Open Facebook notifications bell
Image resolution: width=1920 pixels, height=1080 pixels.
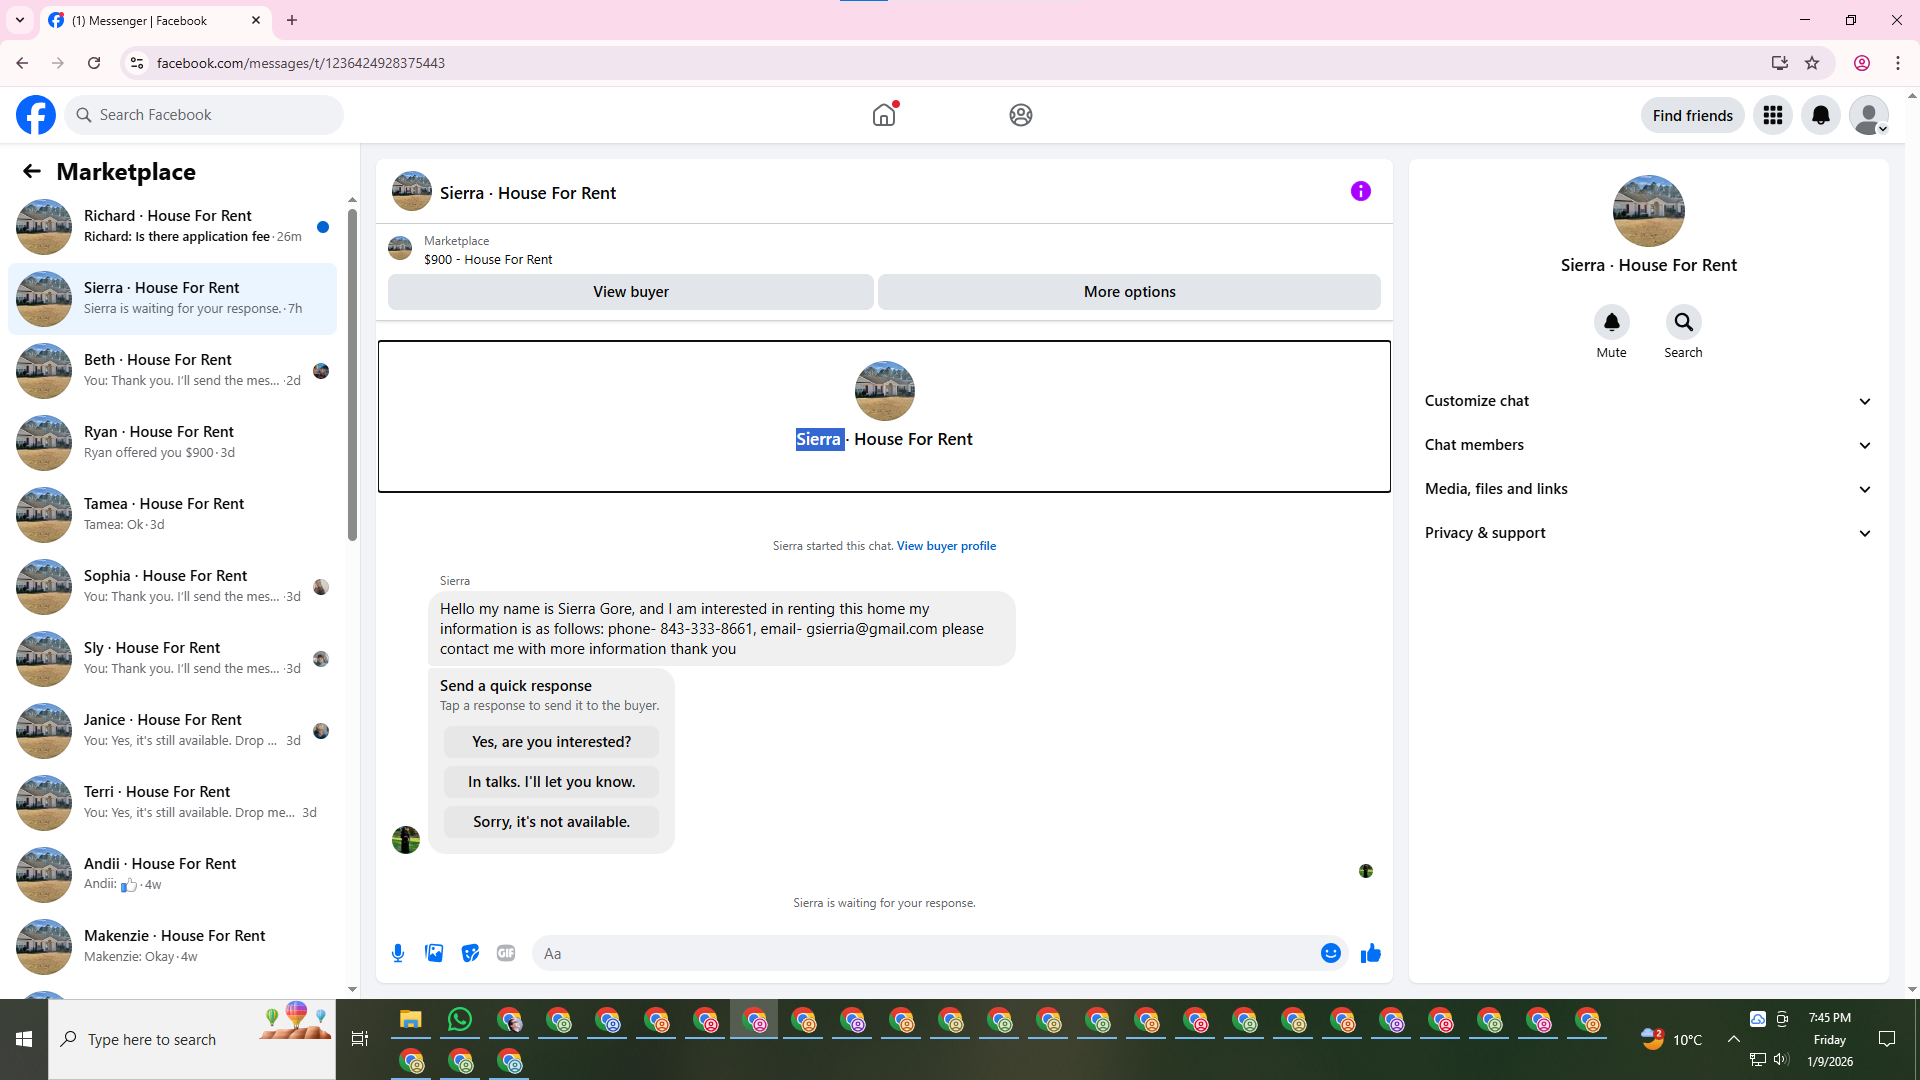(x=1820, y=115)
